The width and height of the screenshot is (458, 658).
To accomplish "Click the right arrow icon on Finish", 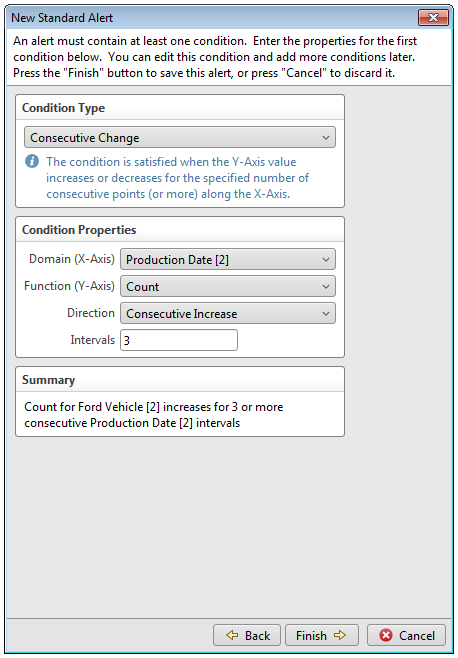I will tap(340, 635).
